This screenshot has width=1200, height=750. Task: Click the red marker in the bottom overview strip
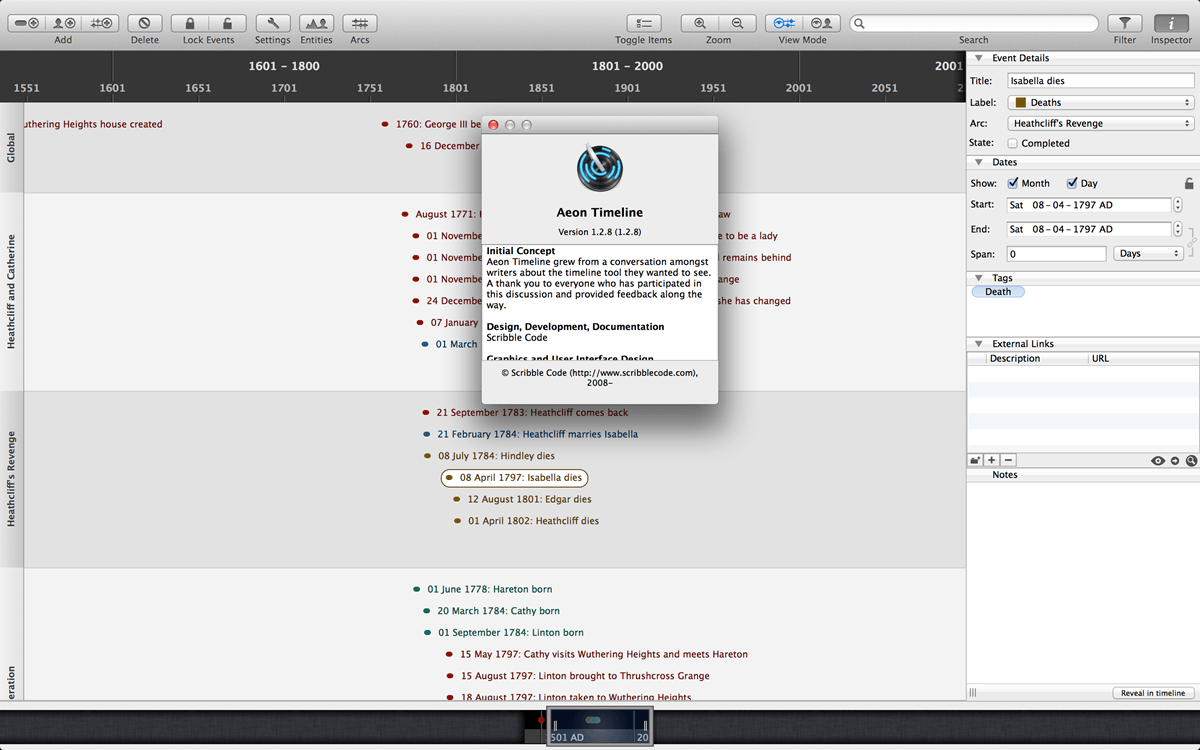541,719
